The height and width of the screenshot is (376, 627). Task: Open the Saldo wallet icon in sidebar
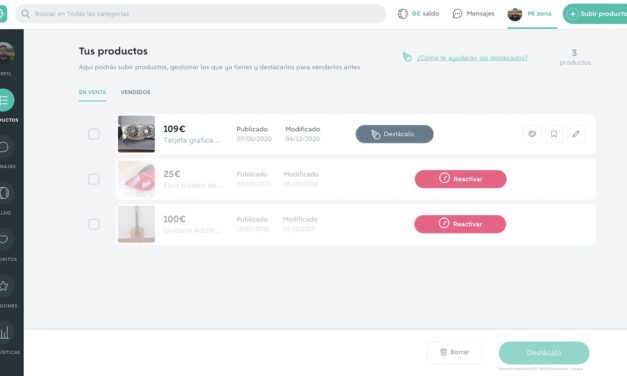[x=5, y=193]
